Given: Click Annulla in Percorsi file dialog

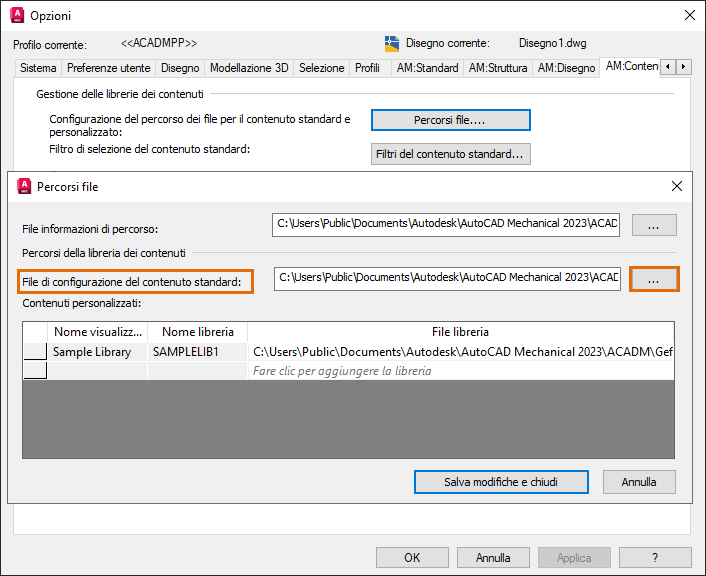Looking at the screenshot, I should point(639,482).
